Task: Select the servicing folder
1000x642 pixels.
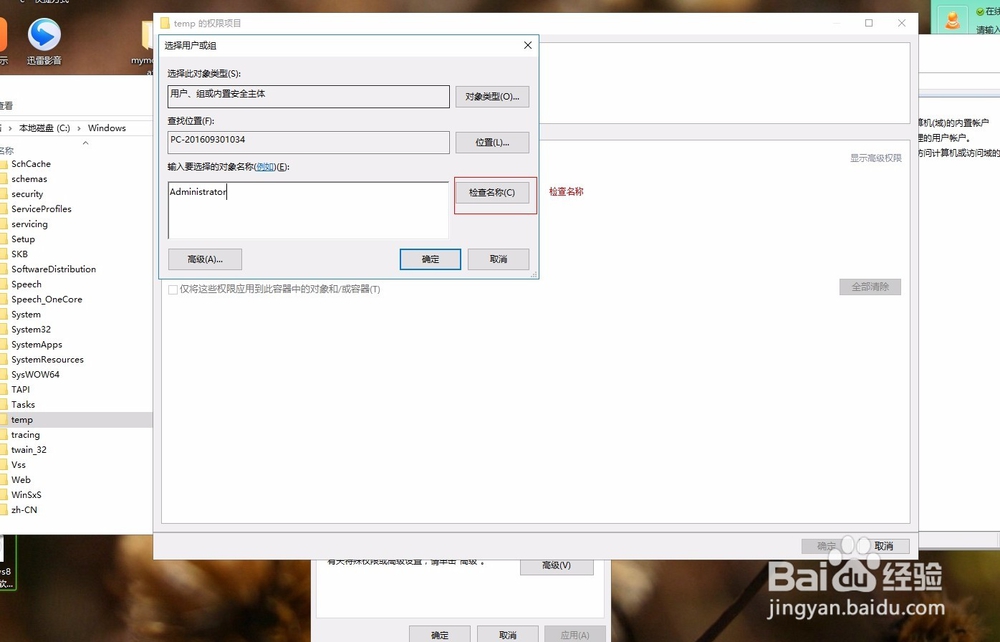Action: [29, 224]
